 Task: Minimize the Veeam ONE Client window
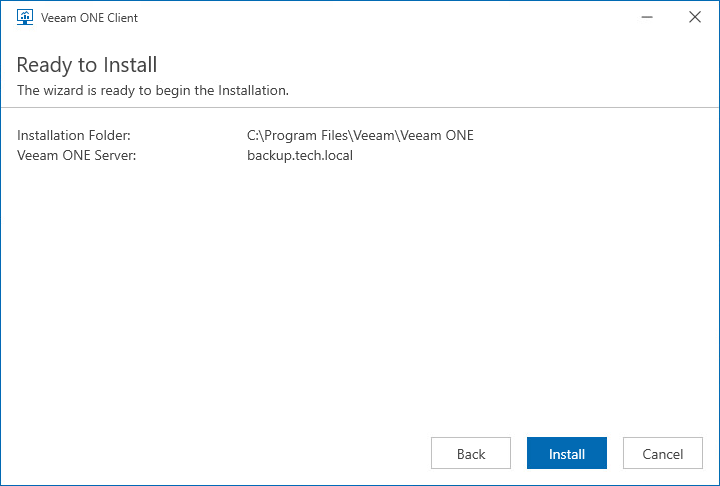647,17
